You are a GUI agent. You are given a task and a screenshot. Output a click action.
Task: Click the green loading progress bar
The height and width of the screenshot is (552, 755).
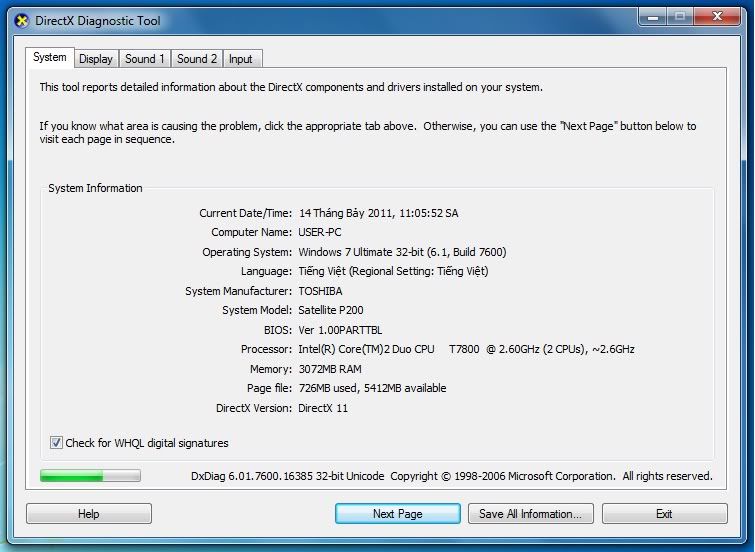click(91, 476)
